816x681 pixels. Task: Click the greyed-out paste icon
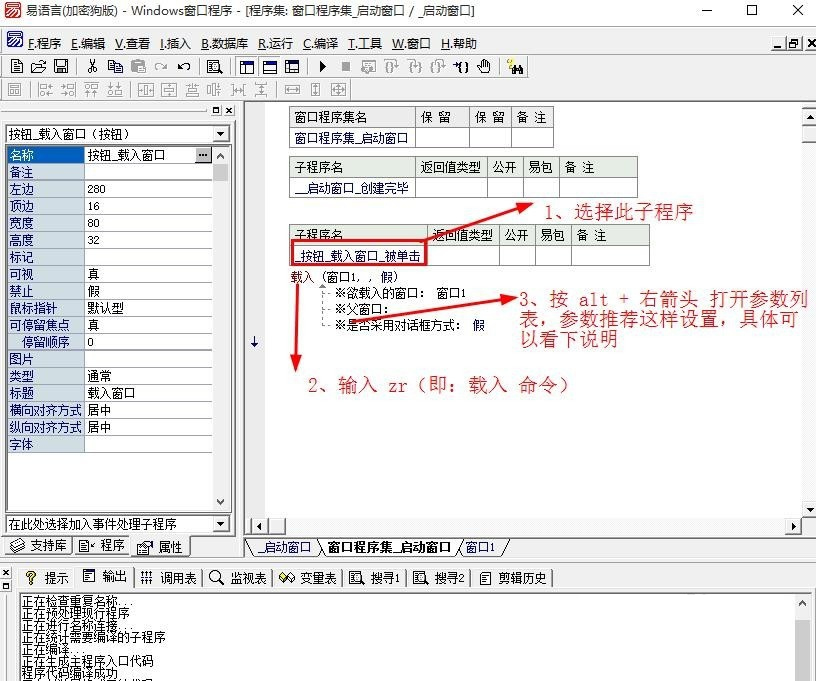tap(138, 67)
